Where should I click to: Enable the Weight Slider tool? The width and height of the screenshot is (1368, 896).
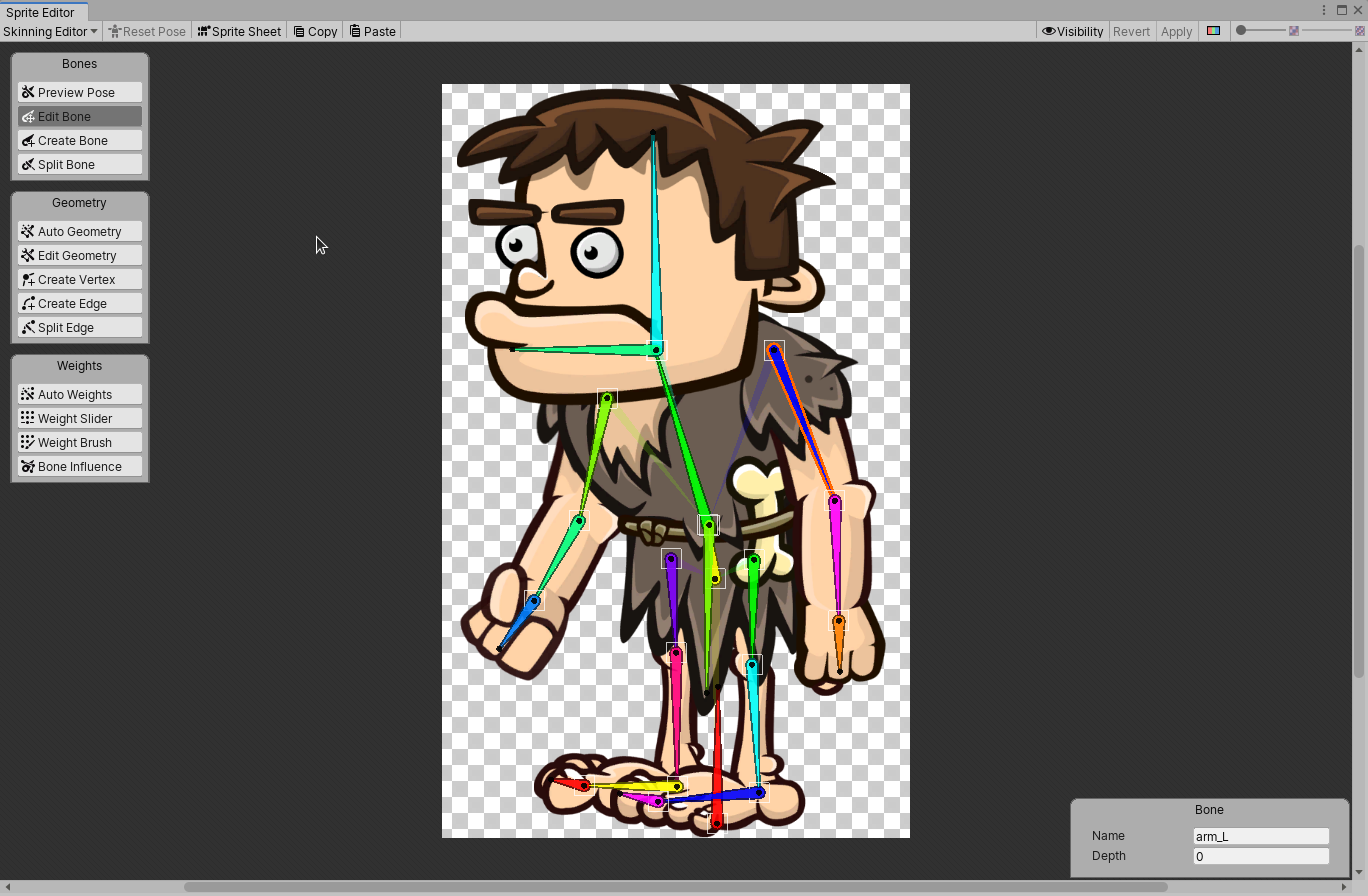pyautogui.click(x=79, y=418)
